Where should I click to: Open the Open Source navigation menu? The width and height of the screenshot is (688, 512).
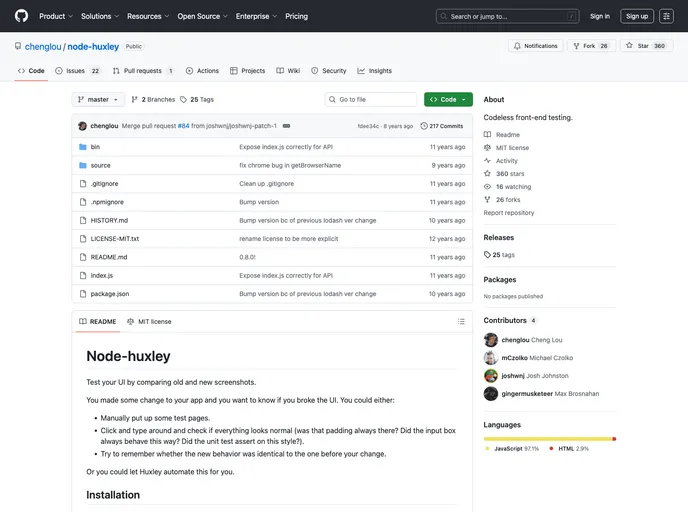(202, 16)
